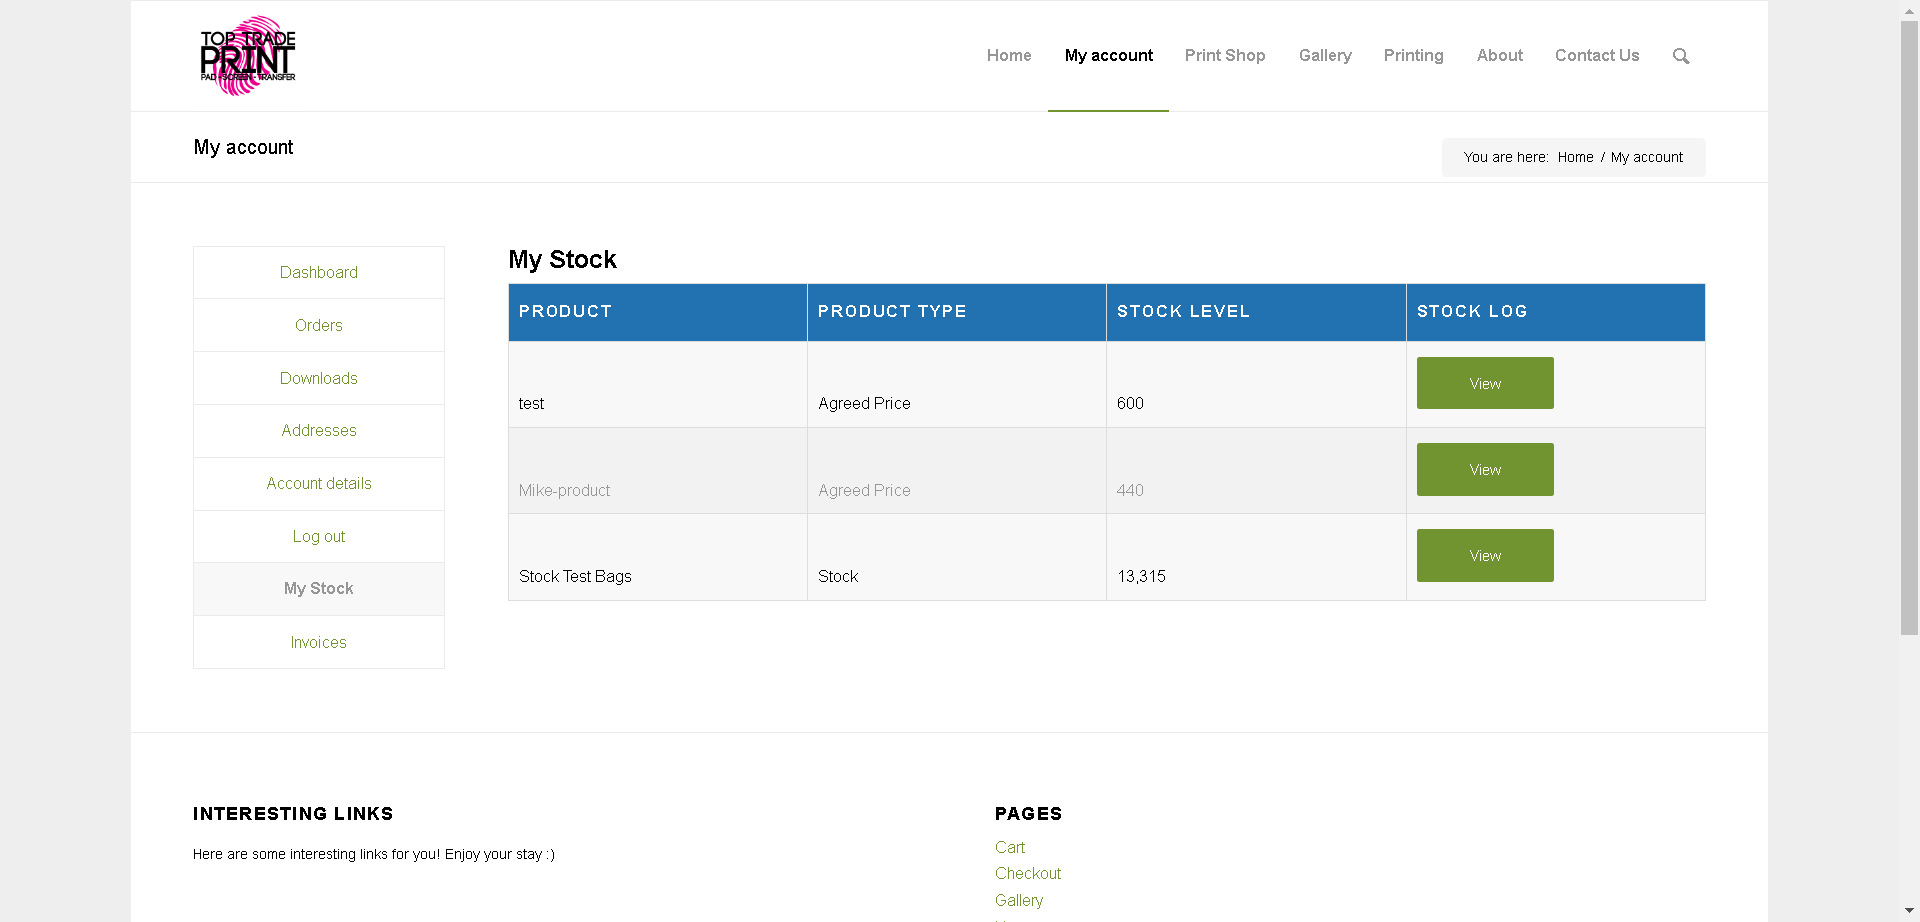
Task: View stock log for Stock Test Bags
Action: click(x=1485, y=555)
